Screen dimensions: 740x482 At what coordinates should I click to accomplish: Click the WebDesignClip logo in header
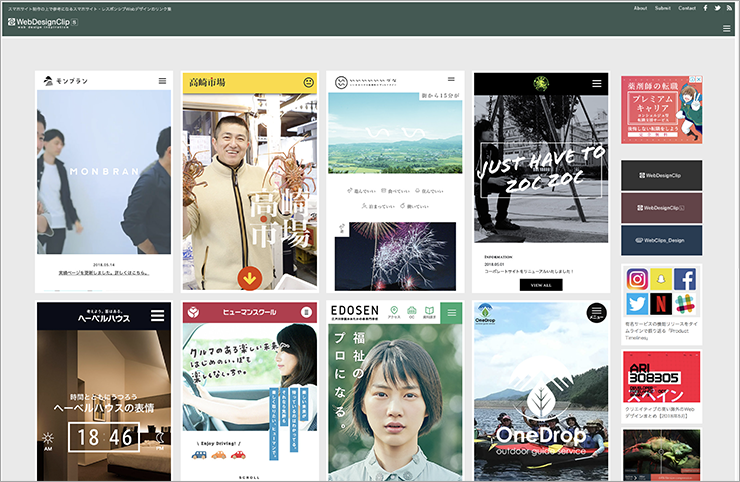point(42,23)
